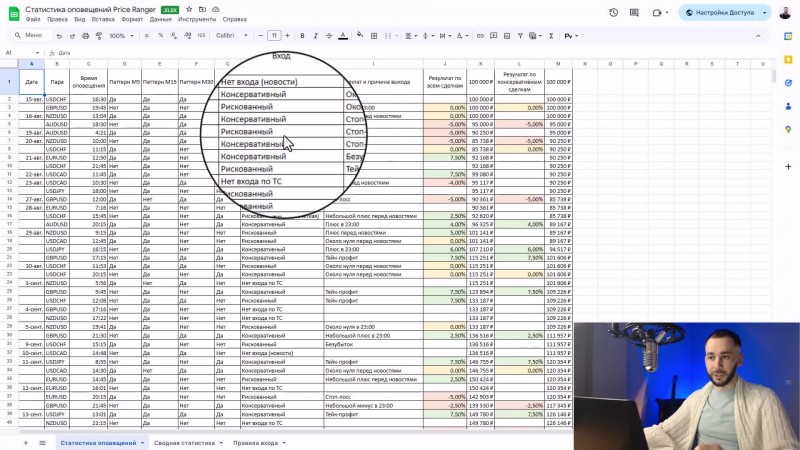Expand the share button arrow dropdown

point(764,13)
